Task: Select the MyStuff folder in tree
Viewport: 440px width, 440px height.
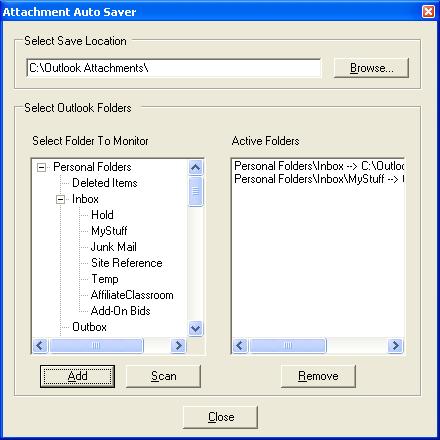Action: point(109,231)
